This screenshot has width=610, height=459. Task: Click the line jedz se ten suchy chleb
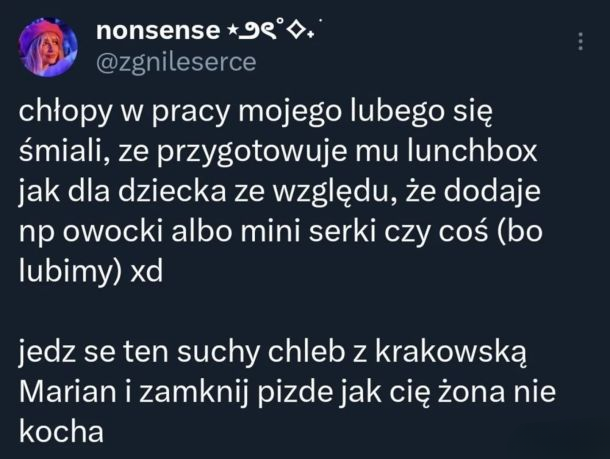click(x=273, y=352)
